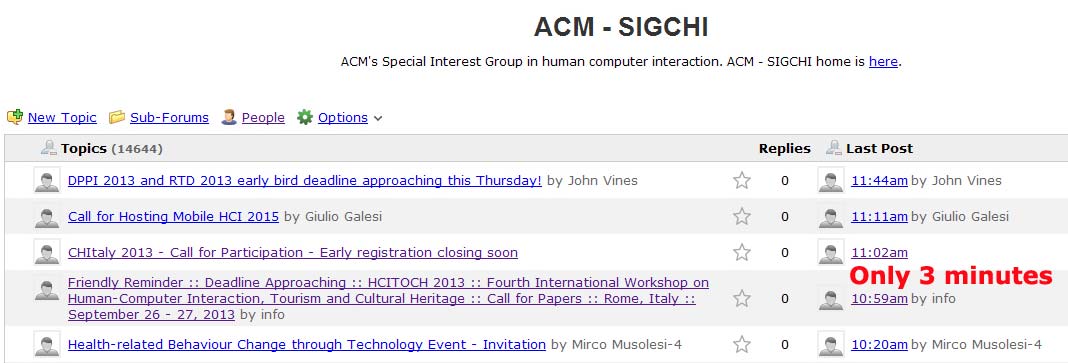Click the People person icon
This screenshot has height=363, width=1068.
pyautogui.click(x=229, y=117)
